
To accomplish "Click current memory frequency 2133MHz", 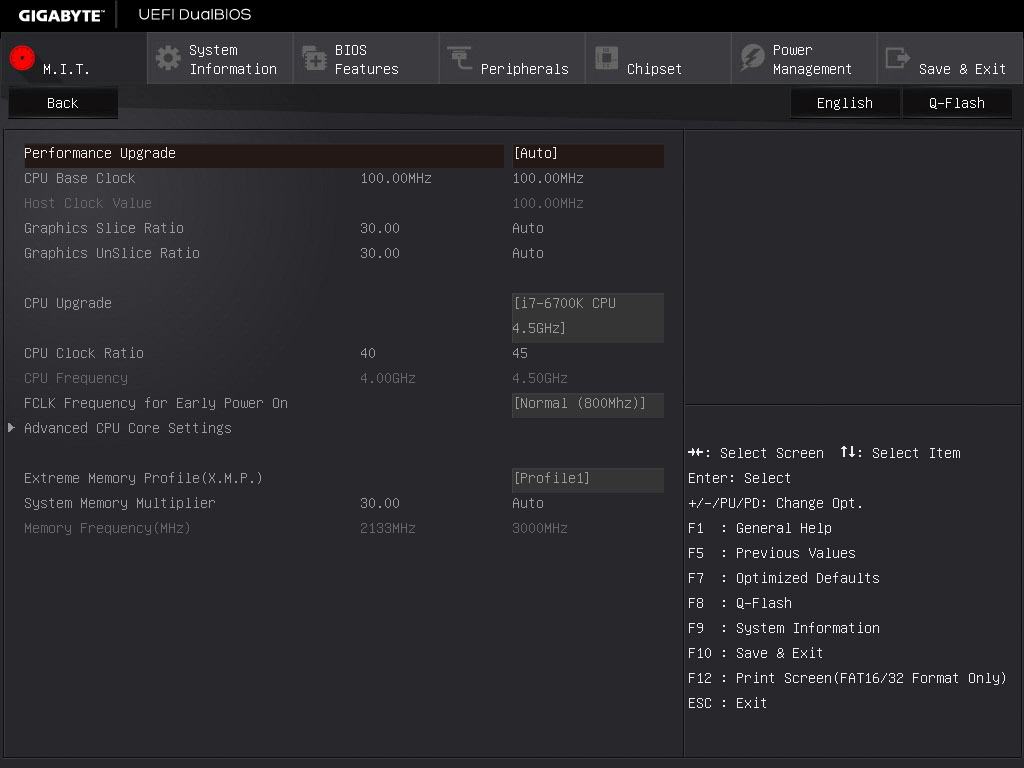I will 387,528.
